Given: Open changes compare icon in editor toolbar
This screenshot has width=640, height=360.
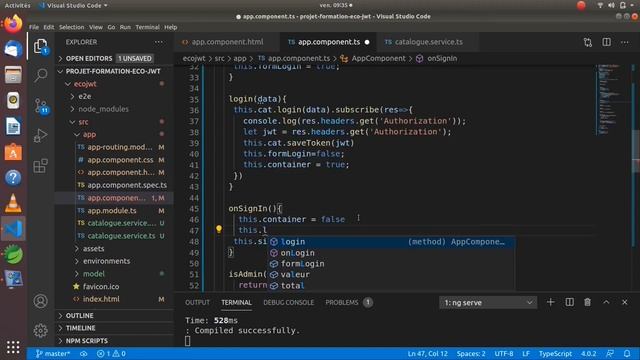Looking at the screenshot, I should point(588,42).
